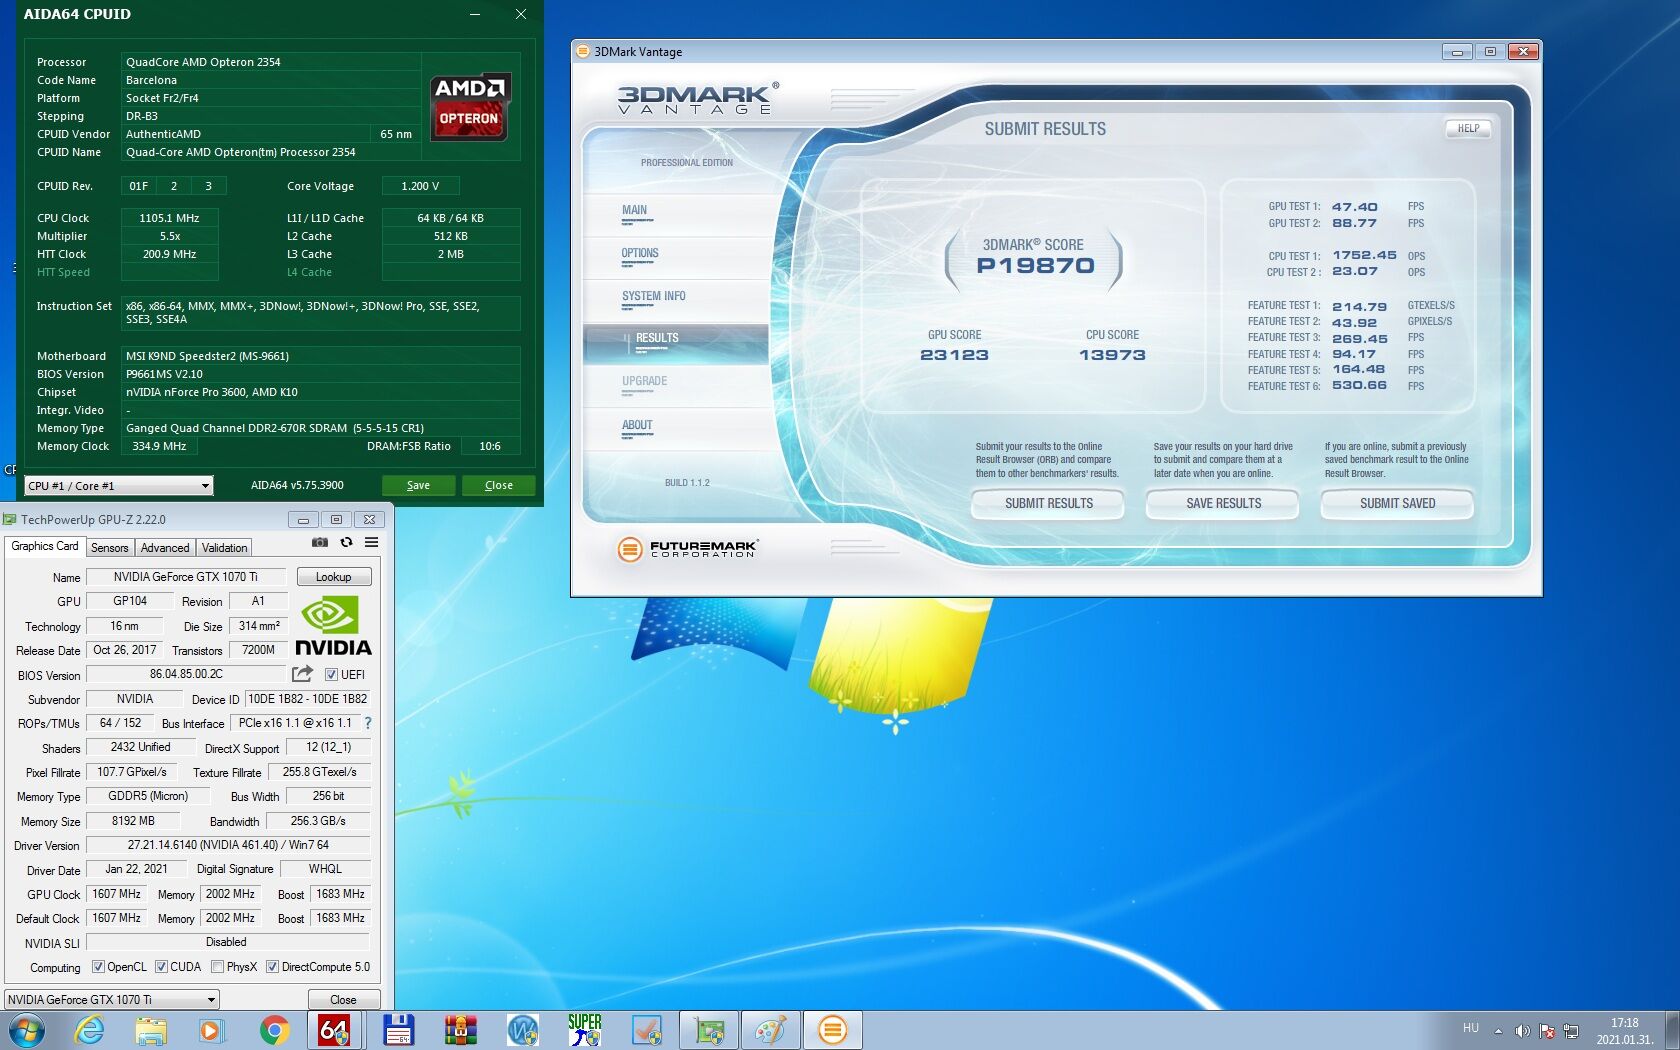Click the Futuremark Corporation logo
Viewport: 1680px width, 1050px height.
pos(688,548)
